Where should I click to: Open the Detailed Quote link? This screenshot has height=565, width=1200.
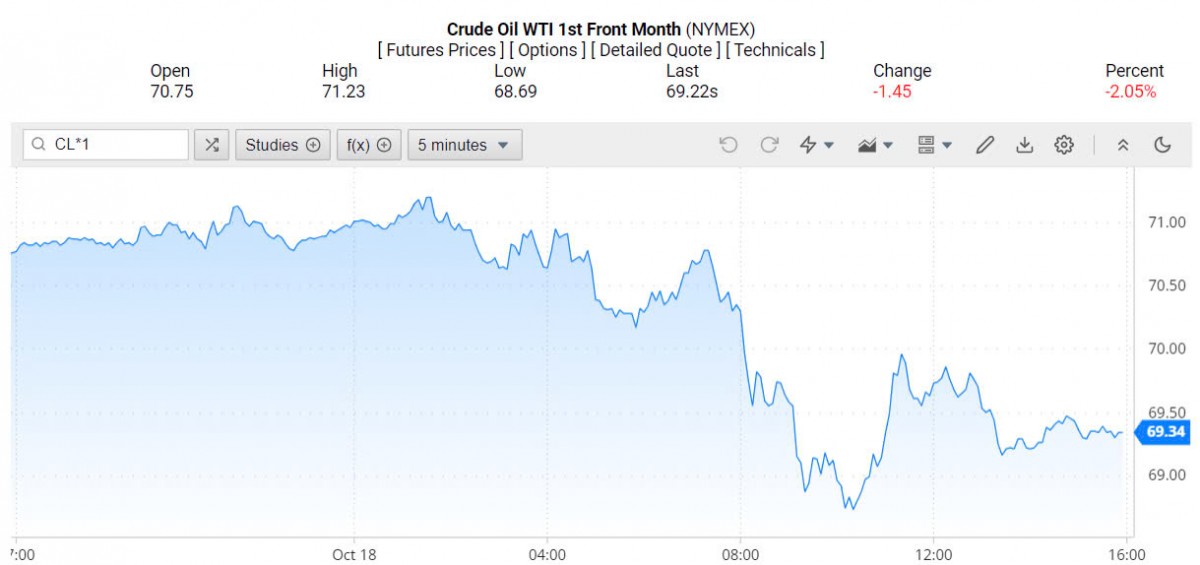coord(656,49)
